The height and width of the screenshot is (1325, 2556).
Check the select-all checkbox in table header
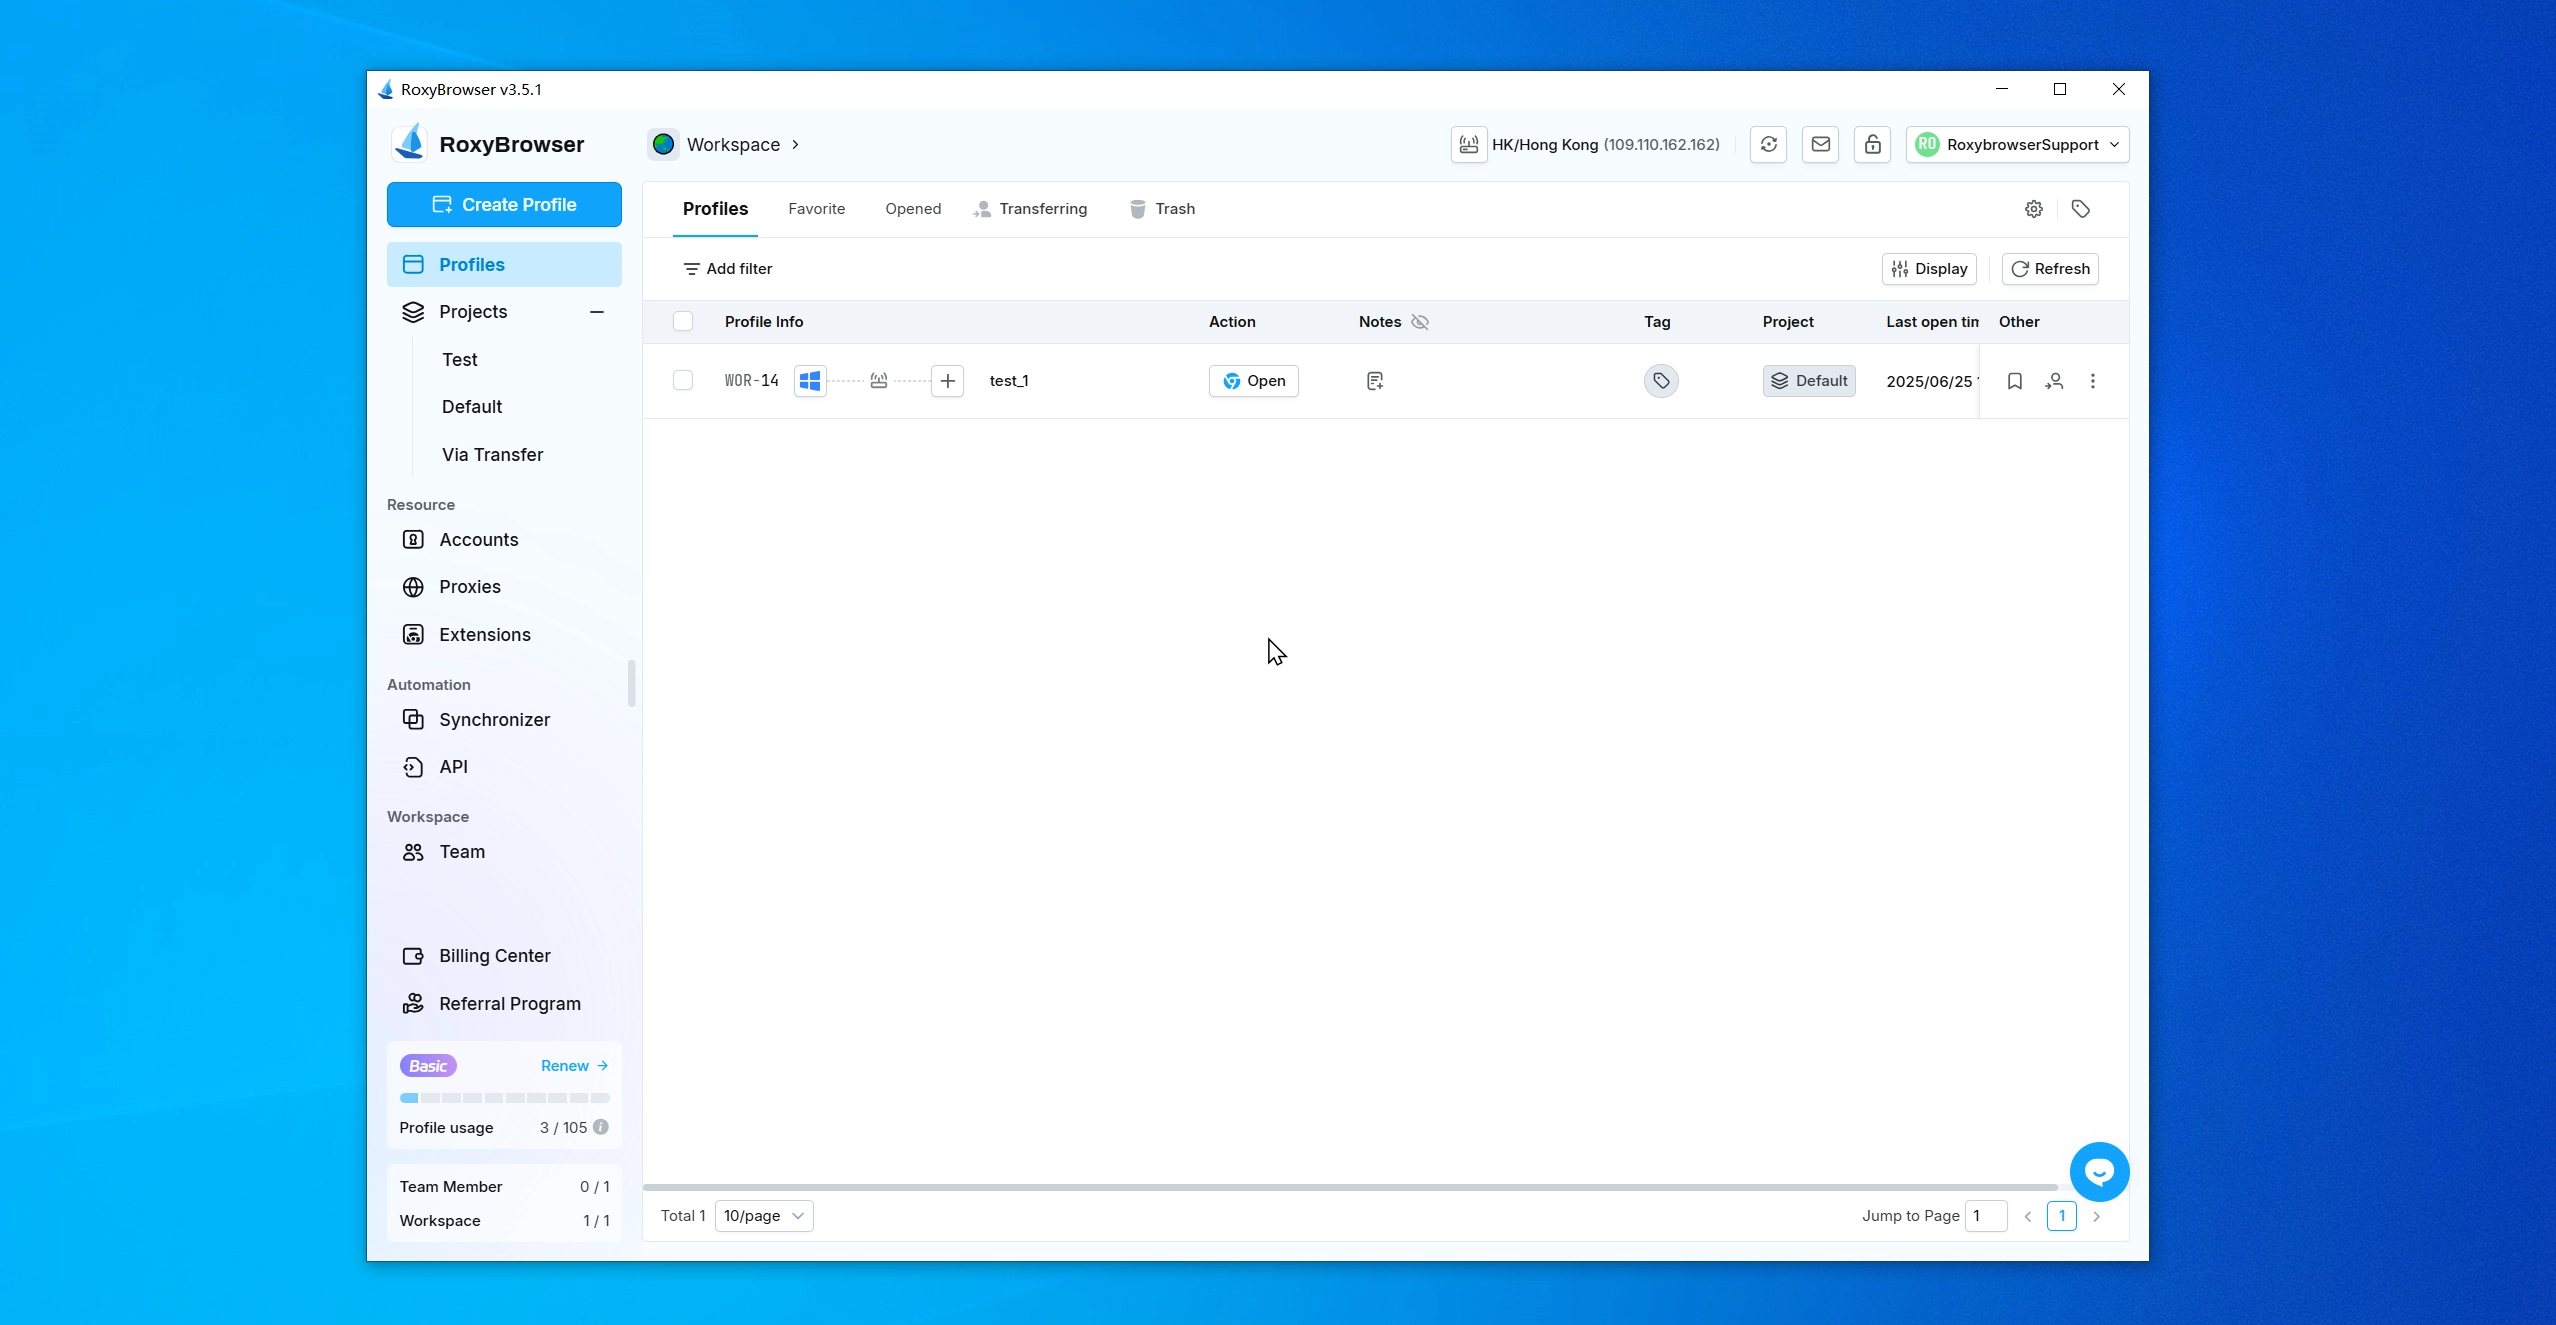point(683,322)
